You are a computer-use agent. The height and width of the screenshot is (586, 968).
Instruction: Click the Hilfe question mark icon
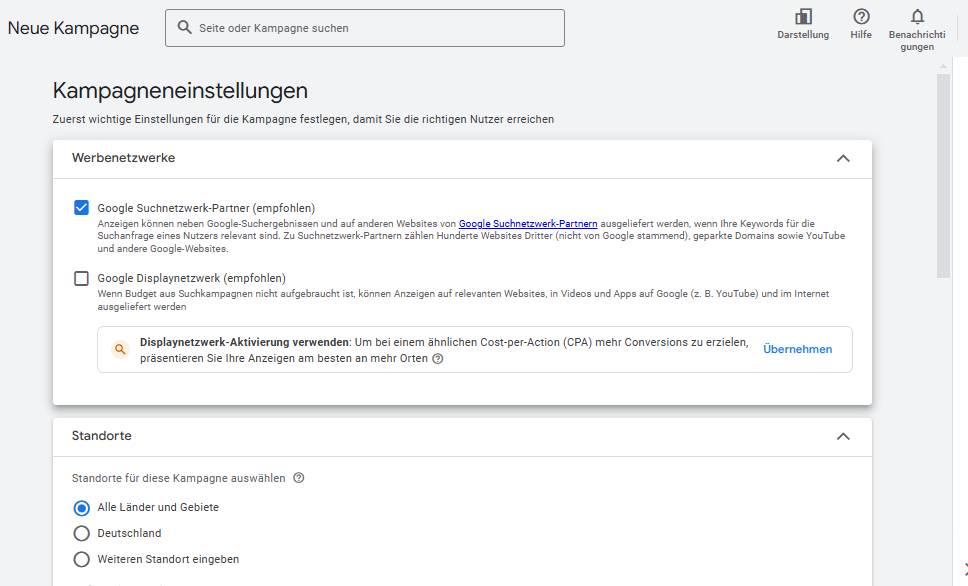tap(861, 17)
